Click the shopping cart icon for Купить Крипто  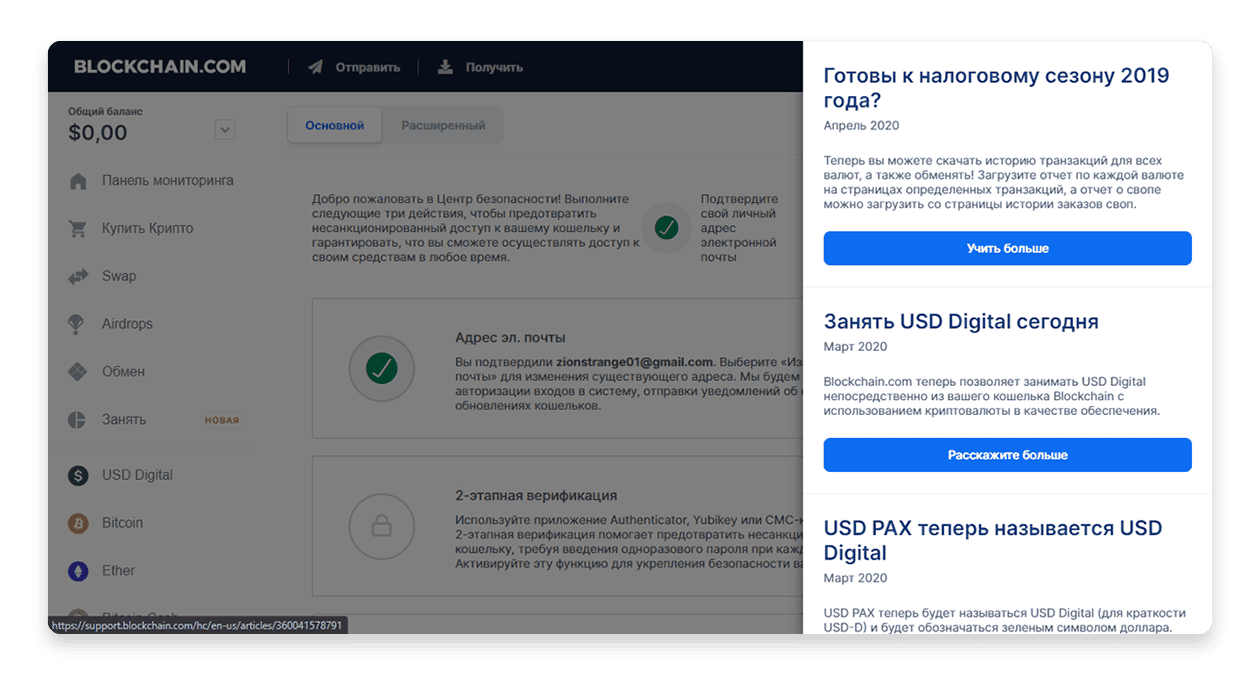[x=78, y=229]
